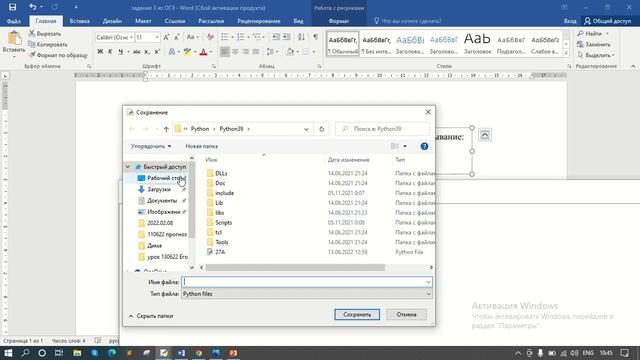Click blue help icon in save dialog
The height and width of the screenshot is (360, 640).
(424, 146)
